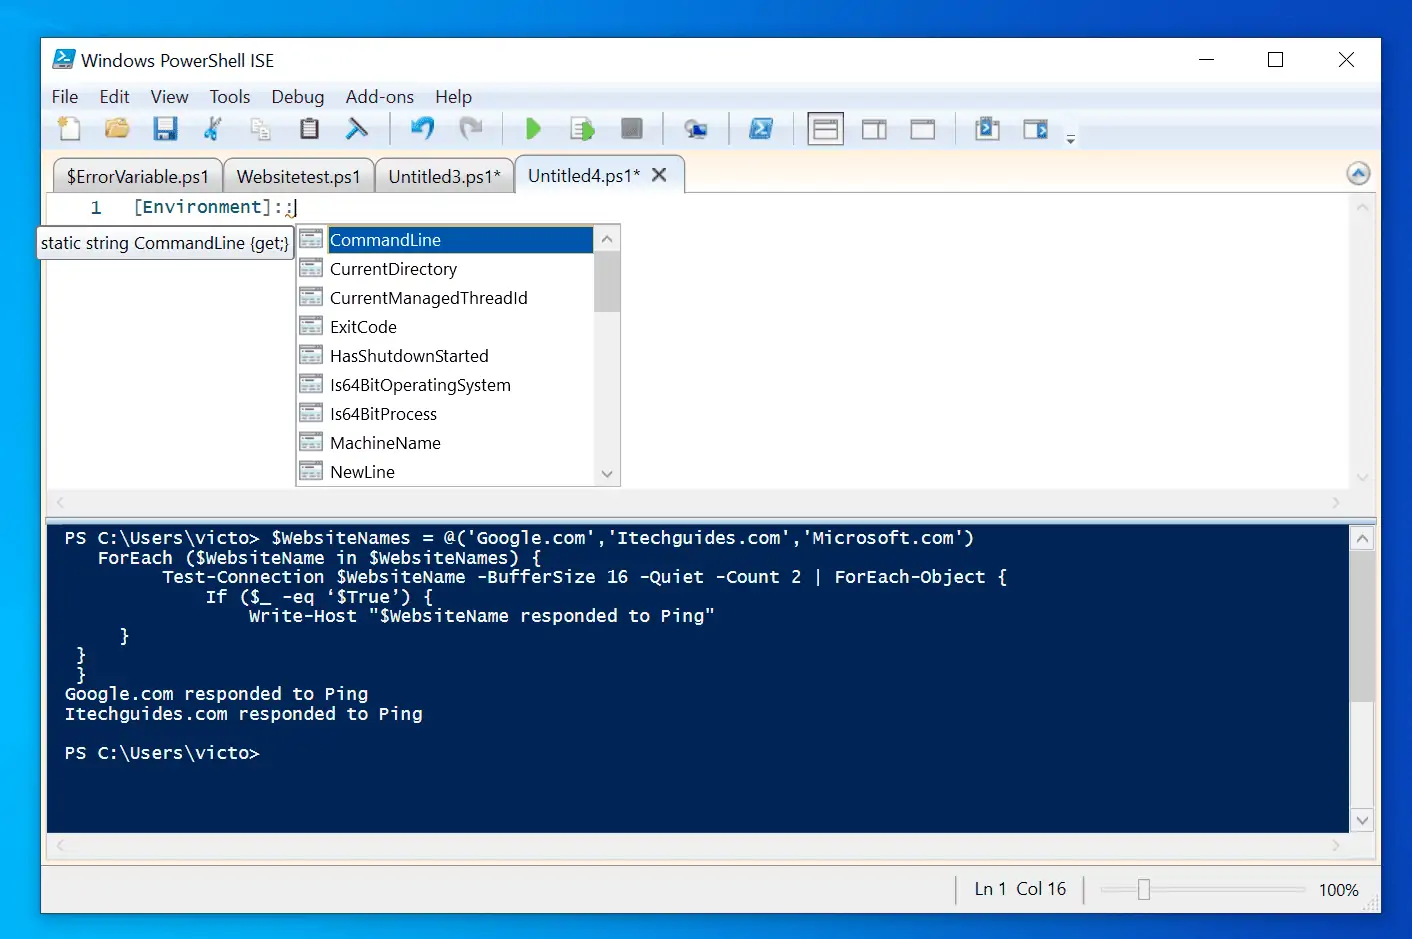
Task: Click the console pane scroll-up arrow
Action: [1361, 539]
